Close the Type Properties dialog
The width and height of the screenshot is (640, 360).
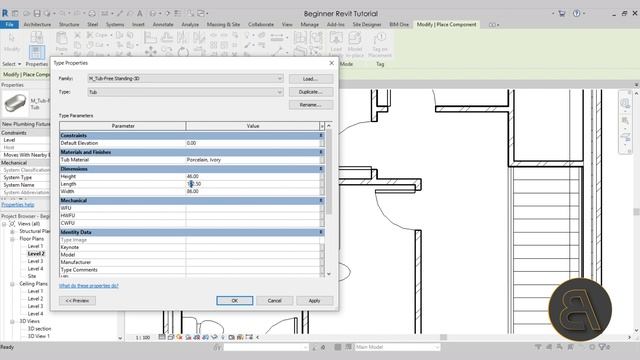click(x=331, y=63)
